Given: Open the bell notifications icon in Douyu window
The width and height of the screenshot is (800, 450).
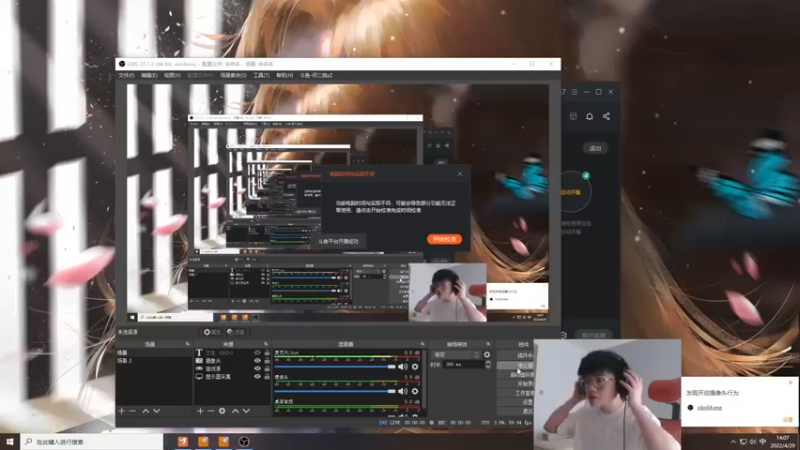Looking at the screenshot, I should (x=589, y=116).
